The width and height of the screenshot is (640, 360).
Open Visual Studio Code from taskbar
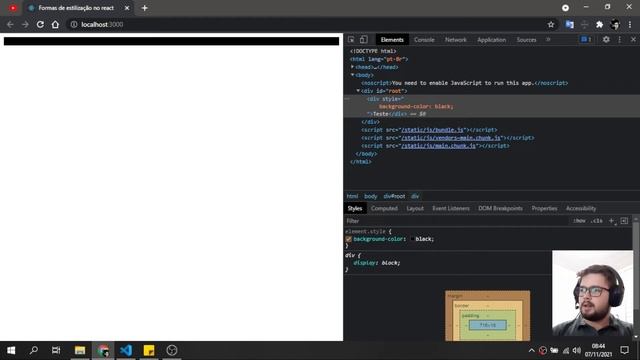tap(126, 350)
